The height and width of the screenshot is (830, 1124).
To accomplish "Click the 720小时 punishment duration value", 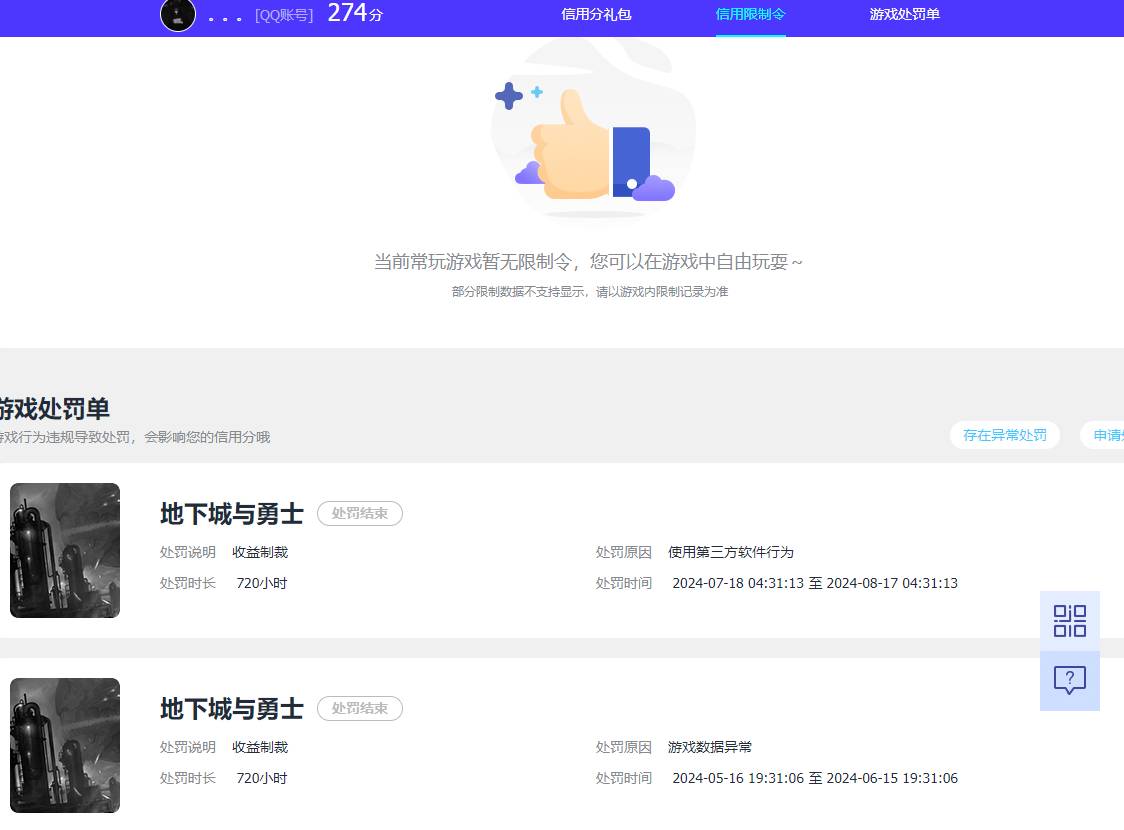I will click(x=261, y=582).
